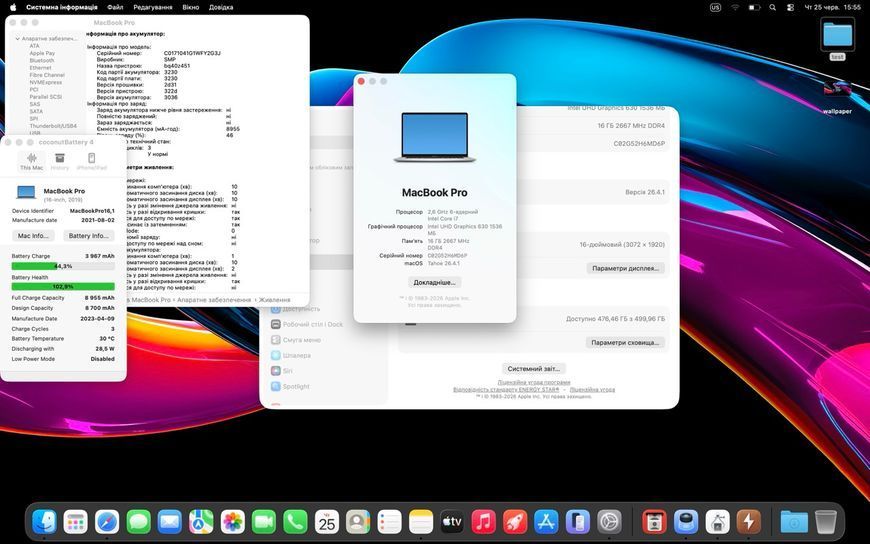Open Ліцензійна угода програми link
870x544 pixels.
534,382
